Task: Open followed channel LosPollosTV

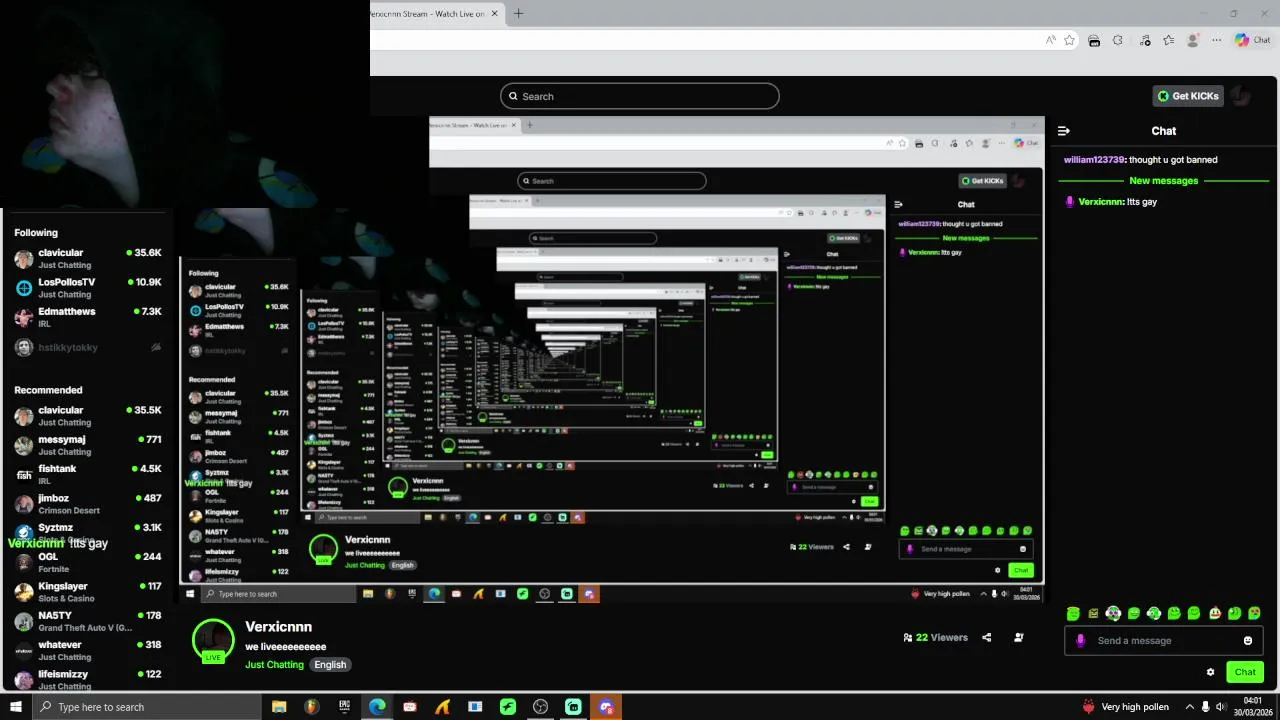Action: click(88, 288)
